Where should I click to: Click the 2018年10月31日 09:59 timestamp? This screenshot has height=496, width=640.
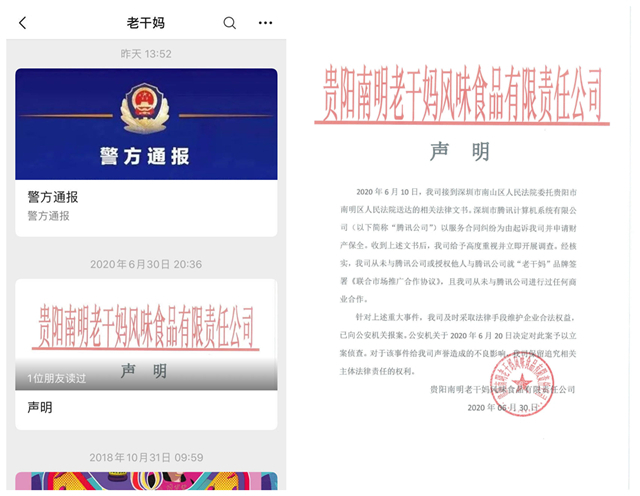click(x=146, y=457)
